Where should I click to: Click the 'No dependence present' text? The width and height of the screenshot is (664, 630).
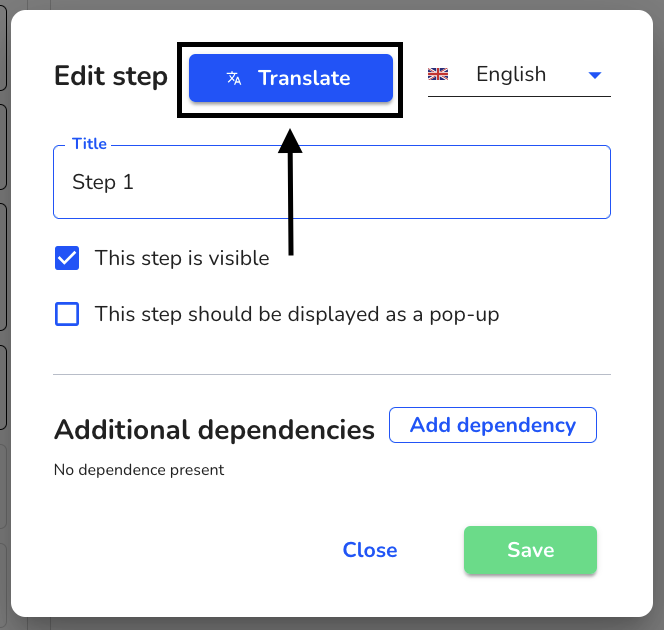coord(139,470)
